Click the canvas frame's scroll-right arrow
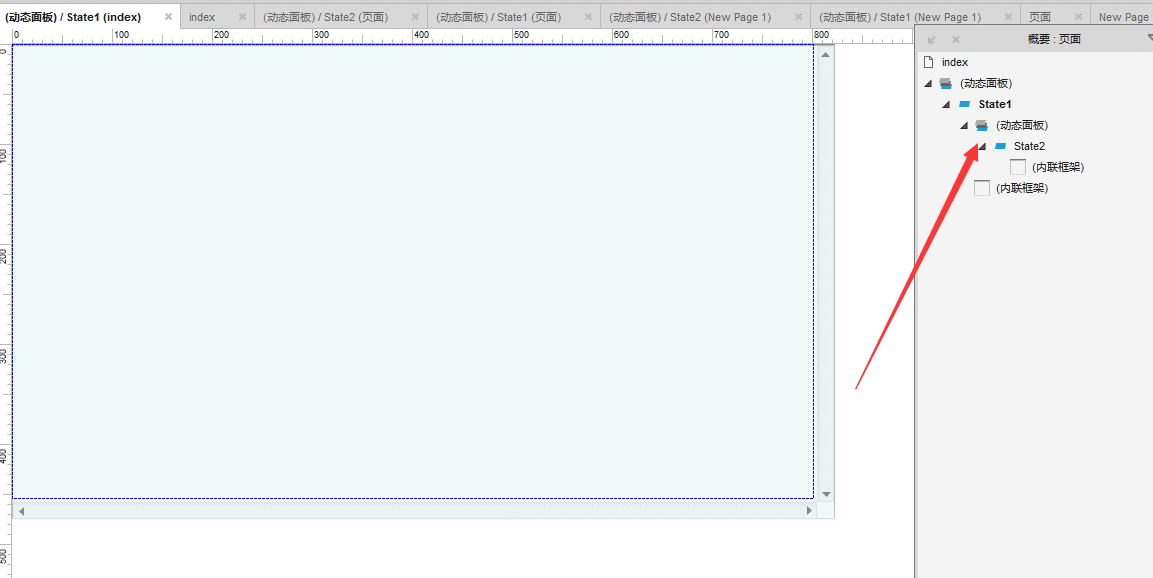This screenshot has height=578, width=1153. [810, 510]
